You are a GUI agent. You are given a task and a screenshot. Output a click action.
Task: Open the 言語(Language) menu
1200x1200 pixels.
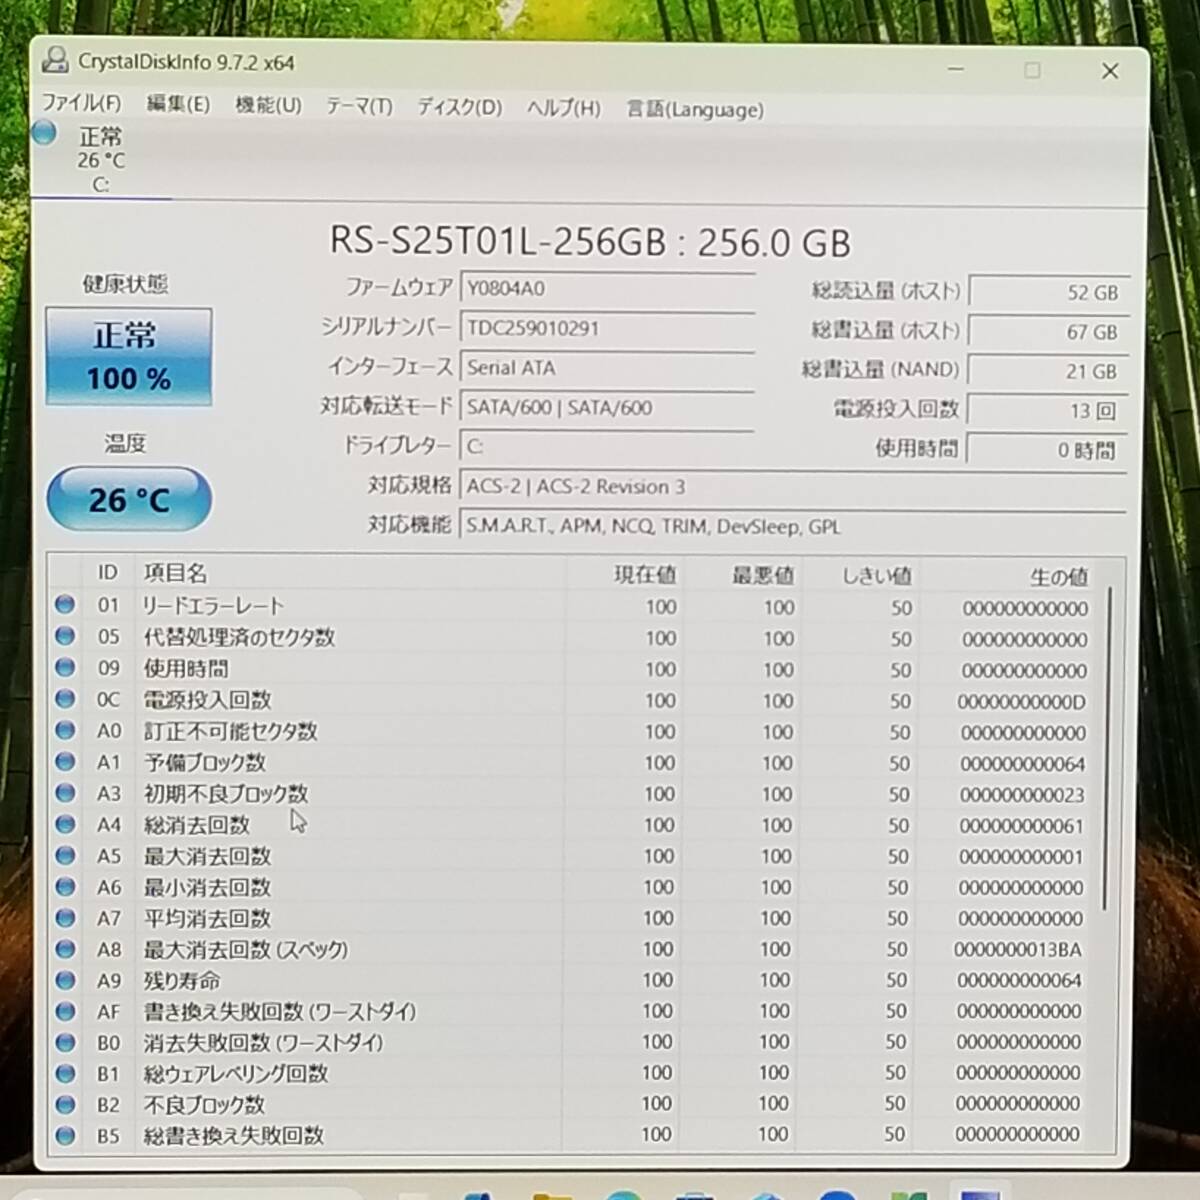pos(694,109)
